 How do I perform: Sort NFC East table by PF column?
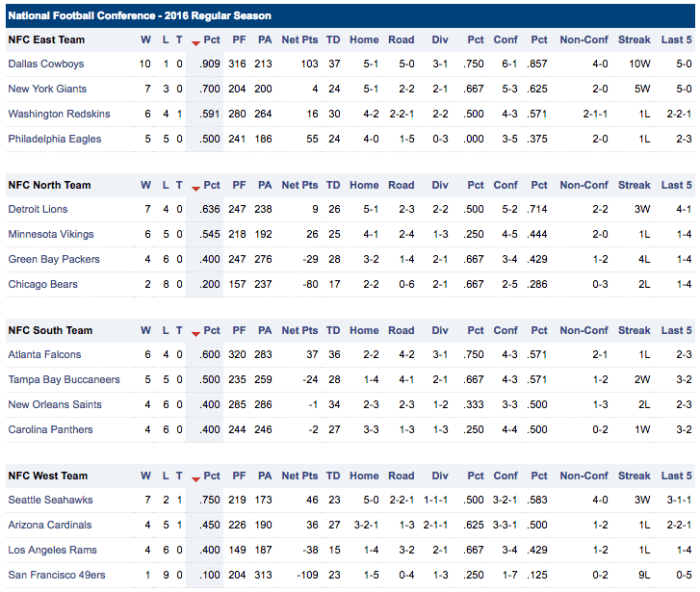tap(237, 41)
